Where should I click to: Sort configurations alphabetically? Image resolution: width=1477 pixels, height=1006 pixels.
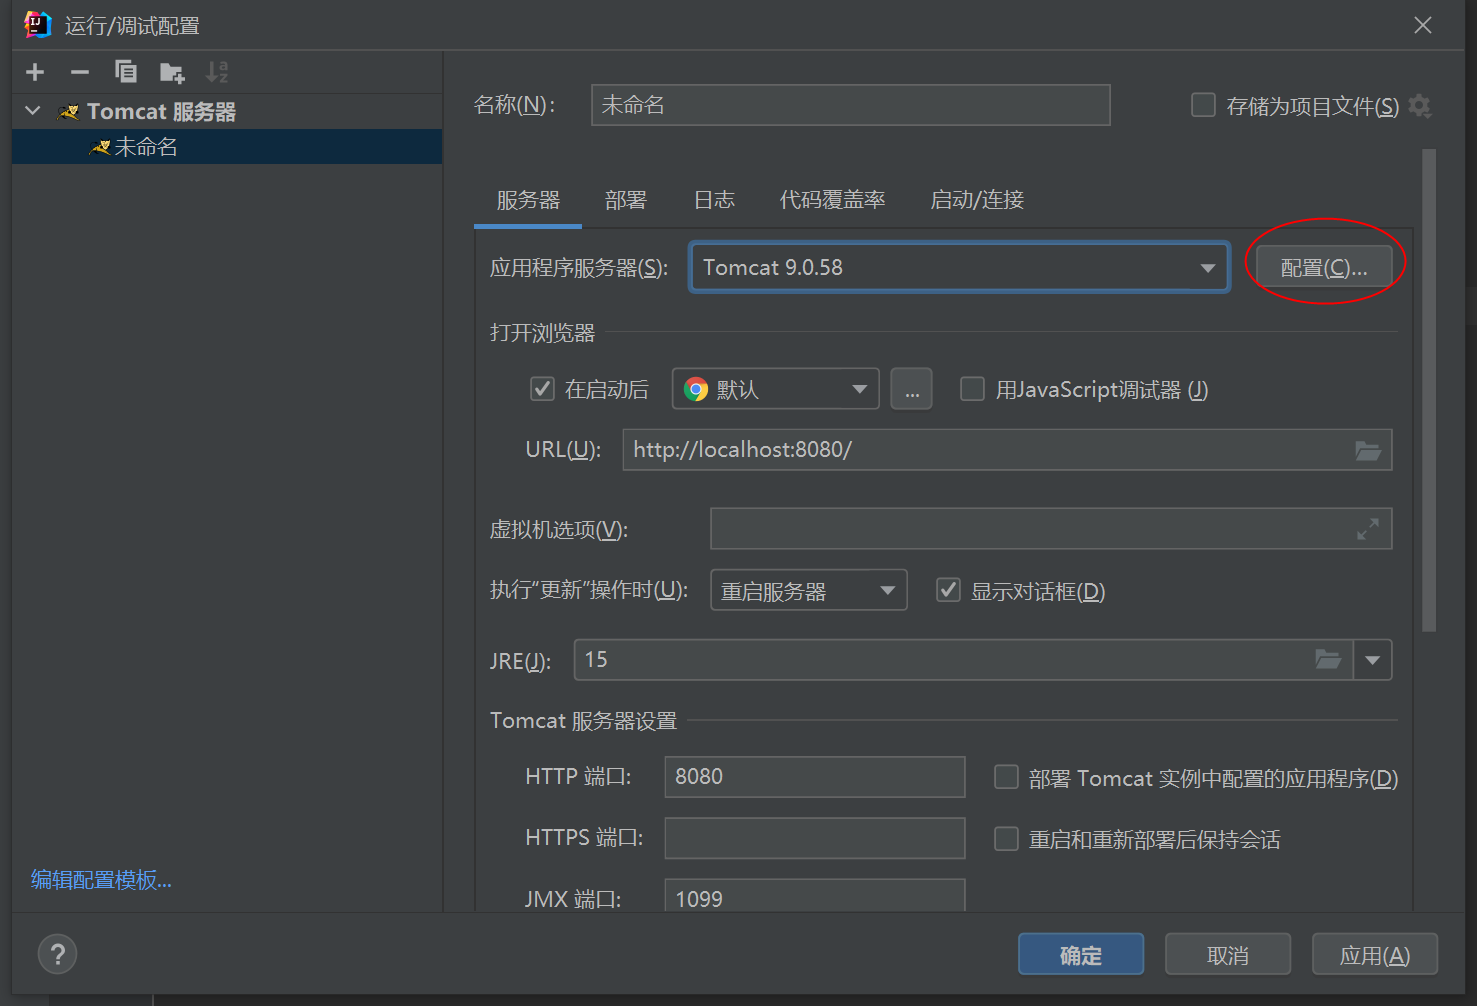pos(217,72)
